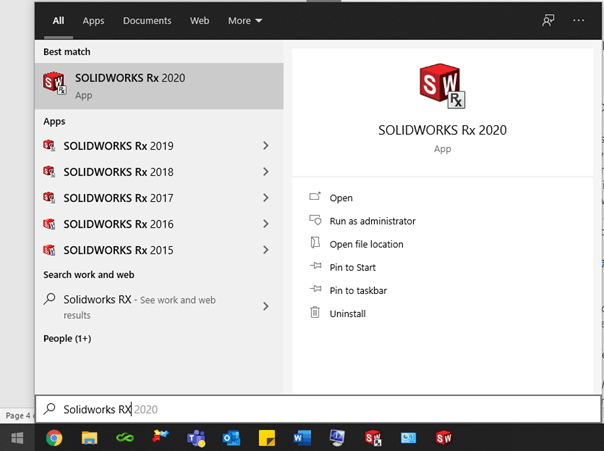Screen dimensions: 604x451
Task: Choose Open file location
Action: coord(366,244)
